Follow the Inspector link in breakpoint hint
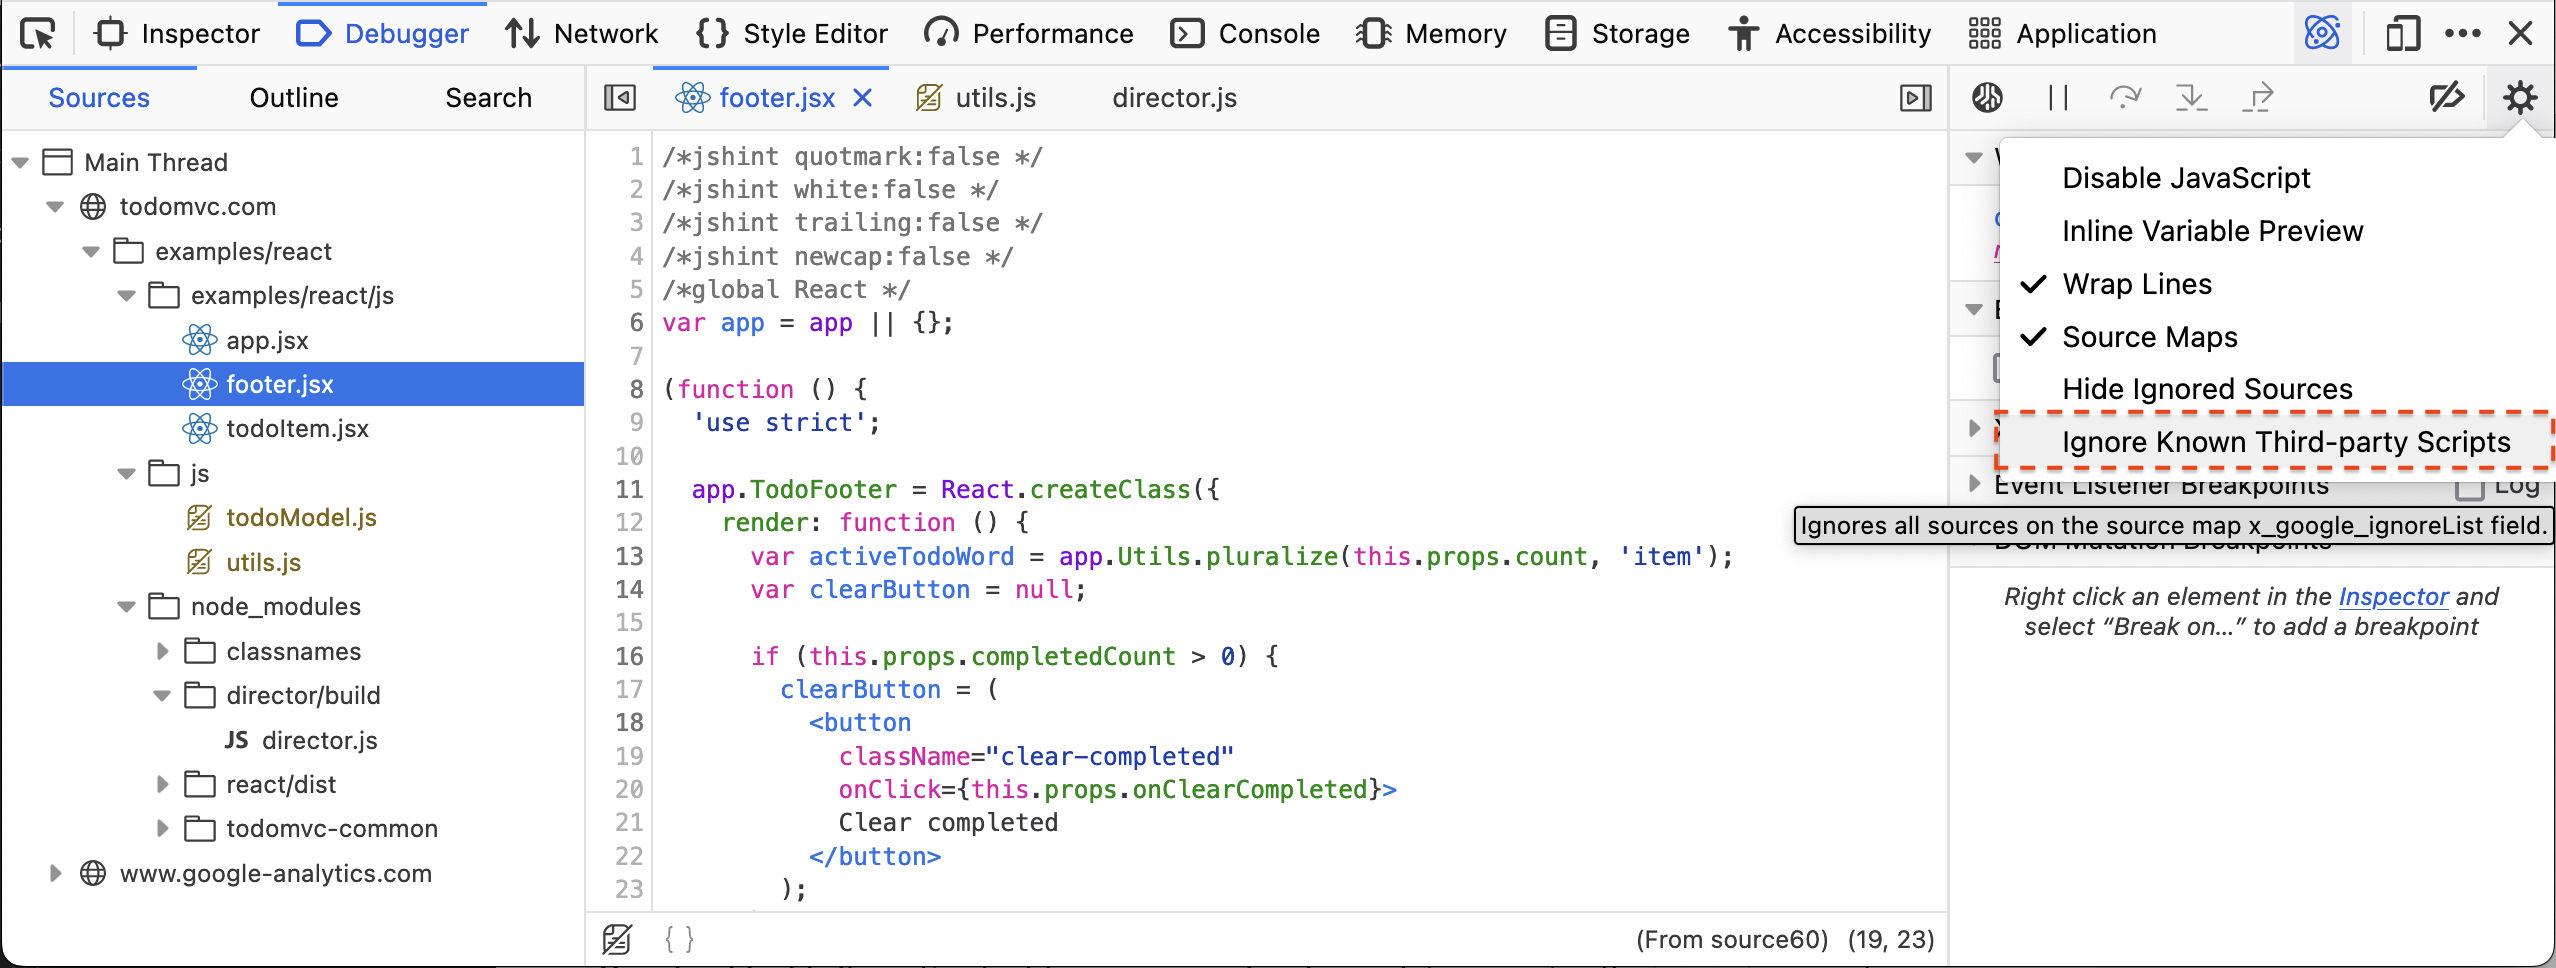This screenshot has width=2556, height=968. [x=2392, y=597]
